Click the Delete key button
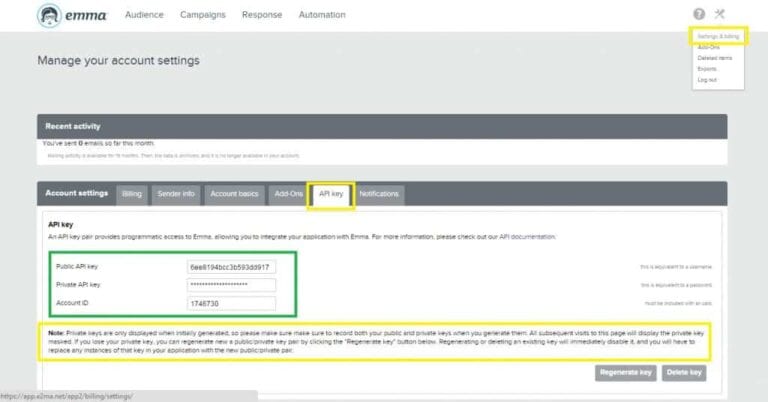The image size is (768, 402). [x=684, y=373]
